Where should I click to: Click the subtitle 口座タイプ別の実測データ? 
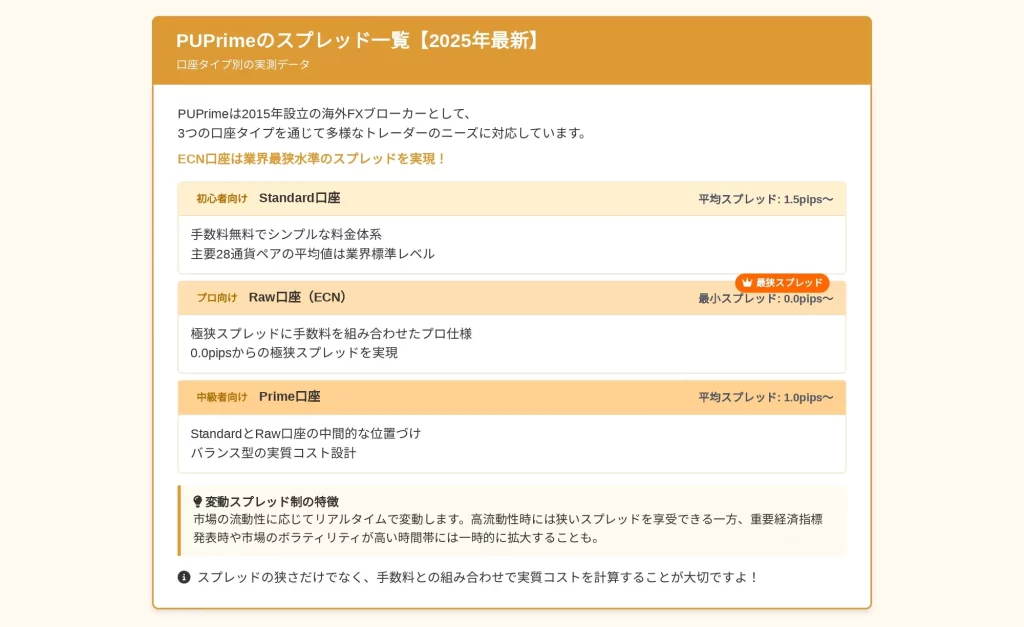pyautogui.click(x=243, y=65)
